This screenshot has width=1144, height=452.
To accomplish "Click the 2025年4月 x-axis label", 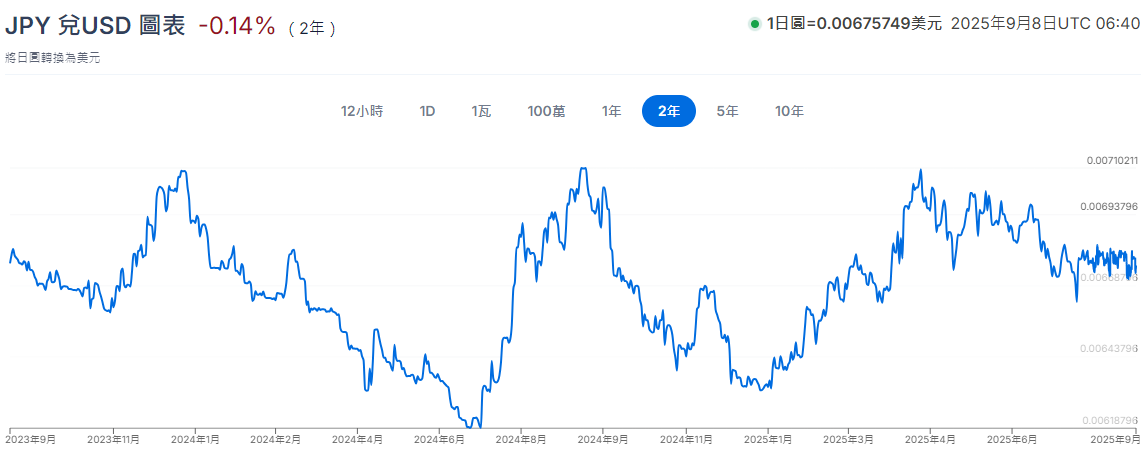I will tap(930, 440).
